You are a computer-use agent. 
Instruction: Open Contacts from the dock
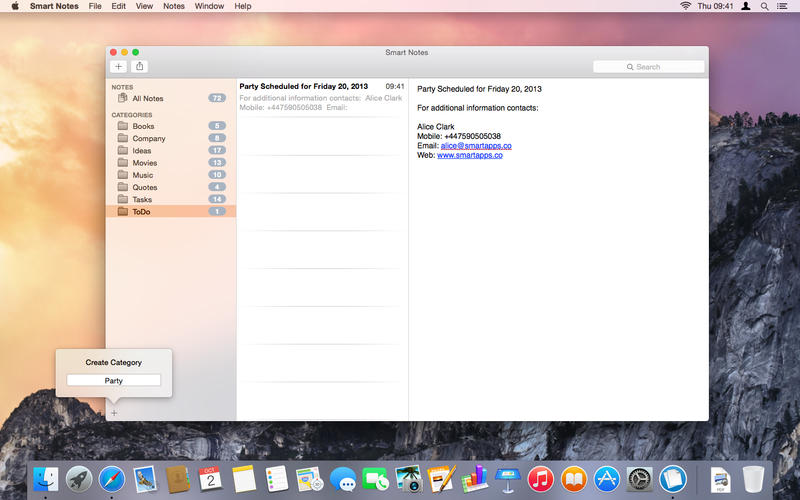coord(178,480)
